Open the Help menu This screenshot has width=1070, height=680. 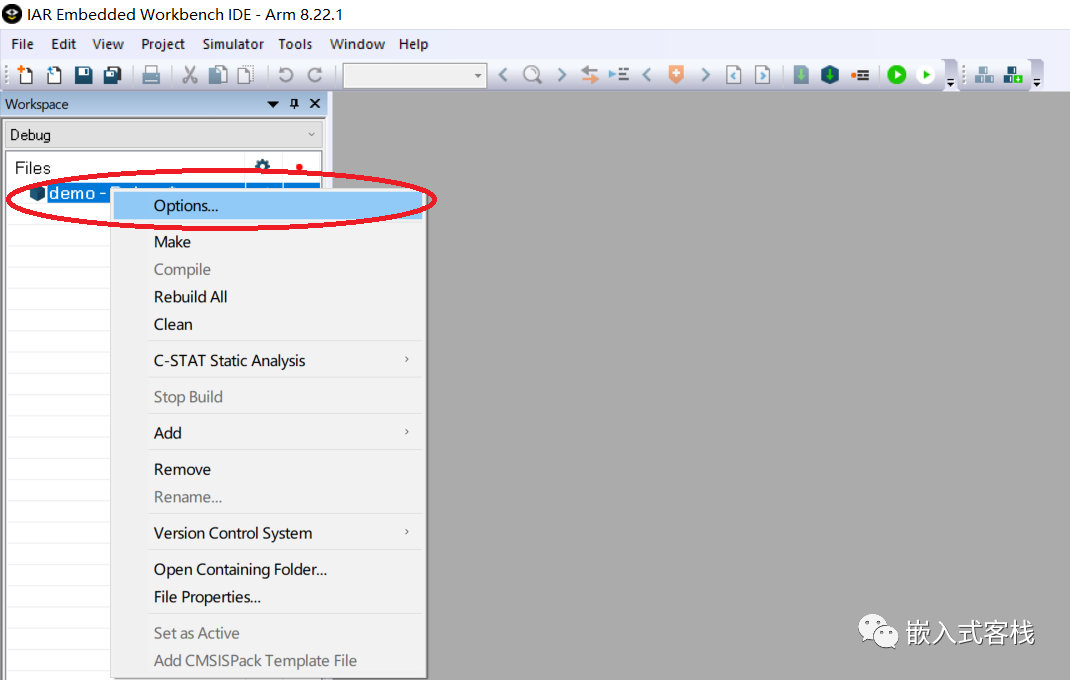click(414, 44)
